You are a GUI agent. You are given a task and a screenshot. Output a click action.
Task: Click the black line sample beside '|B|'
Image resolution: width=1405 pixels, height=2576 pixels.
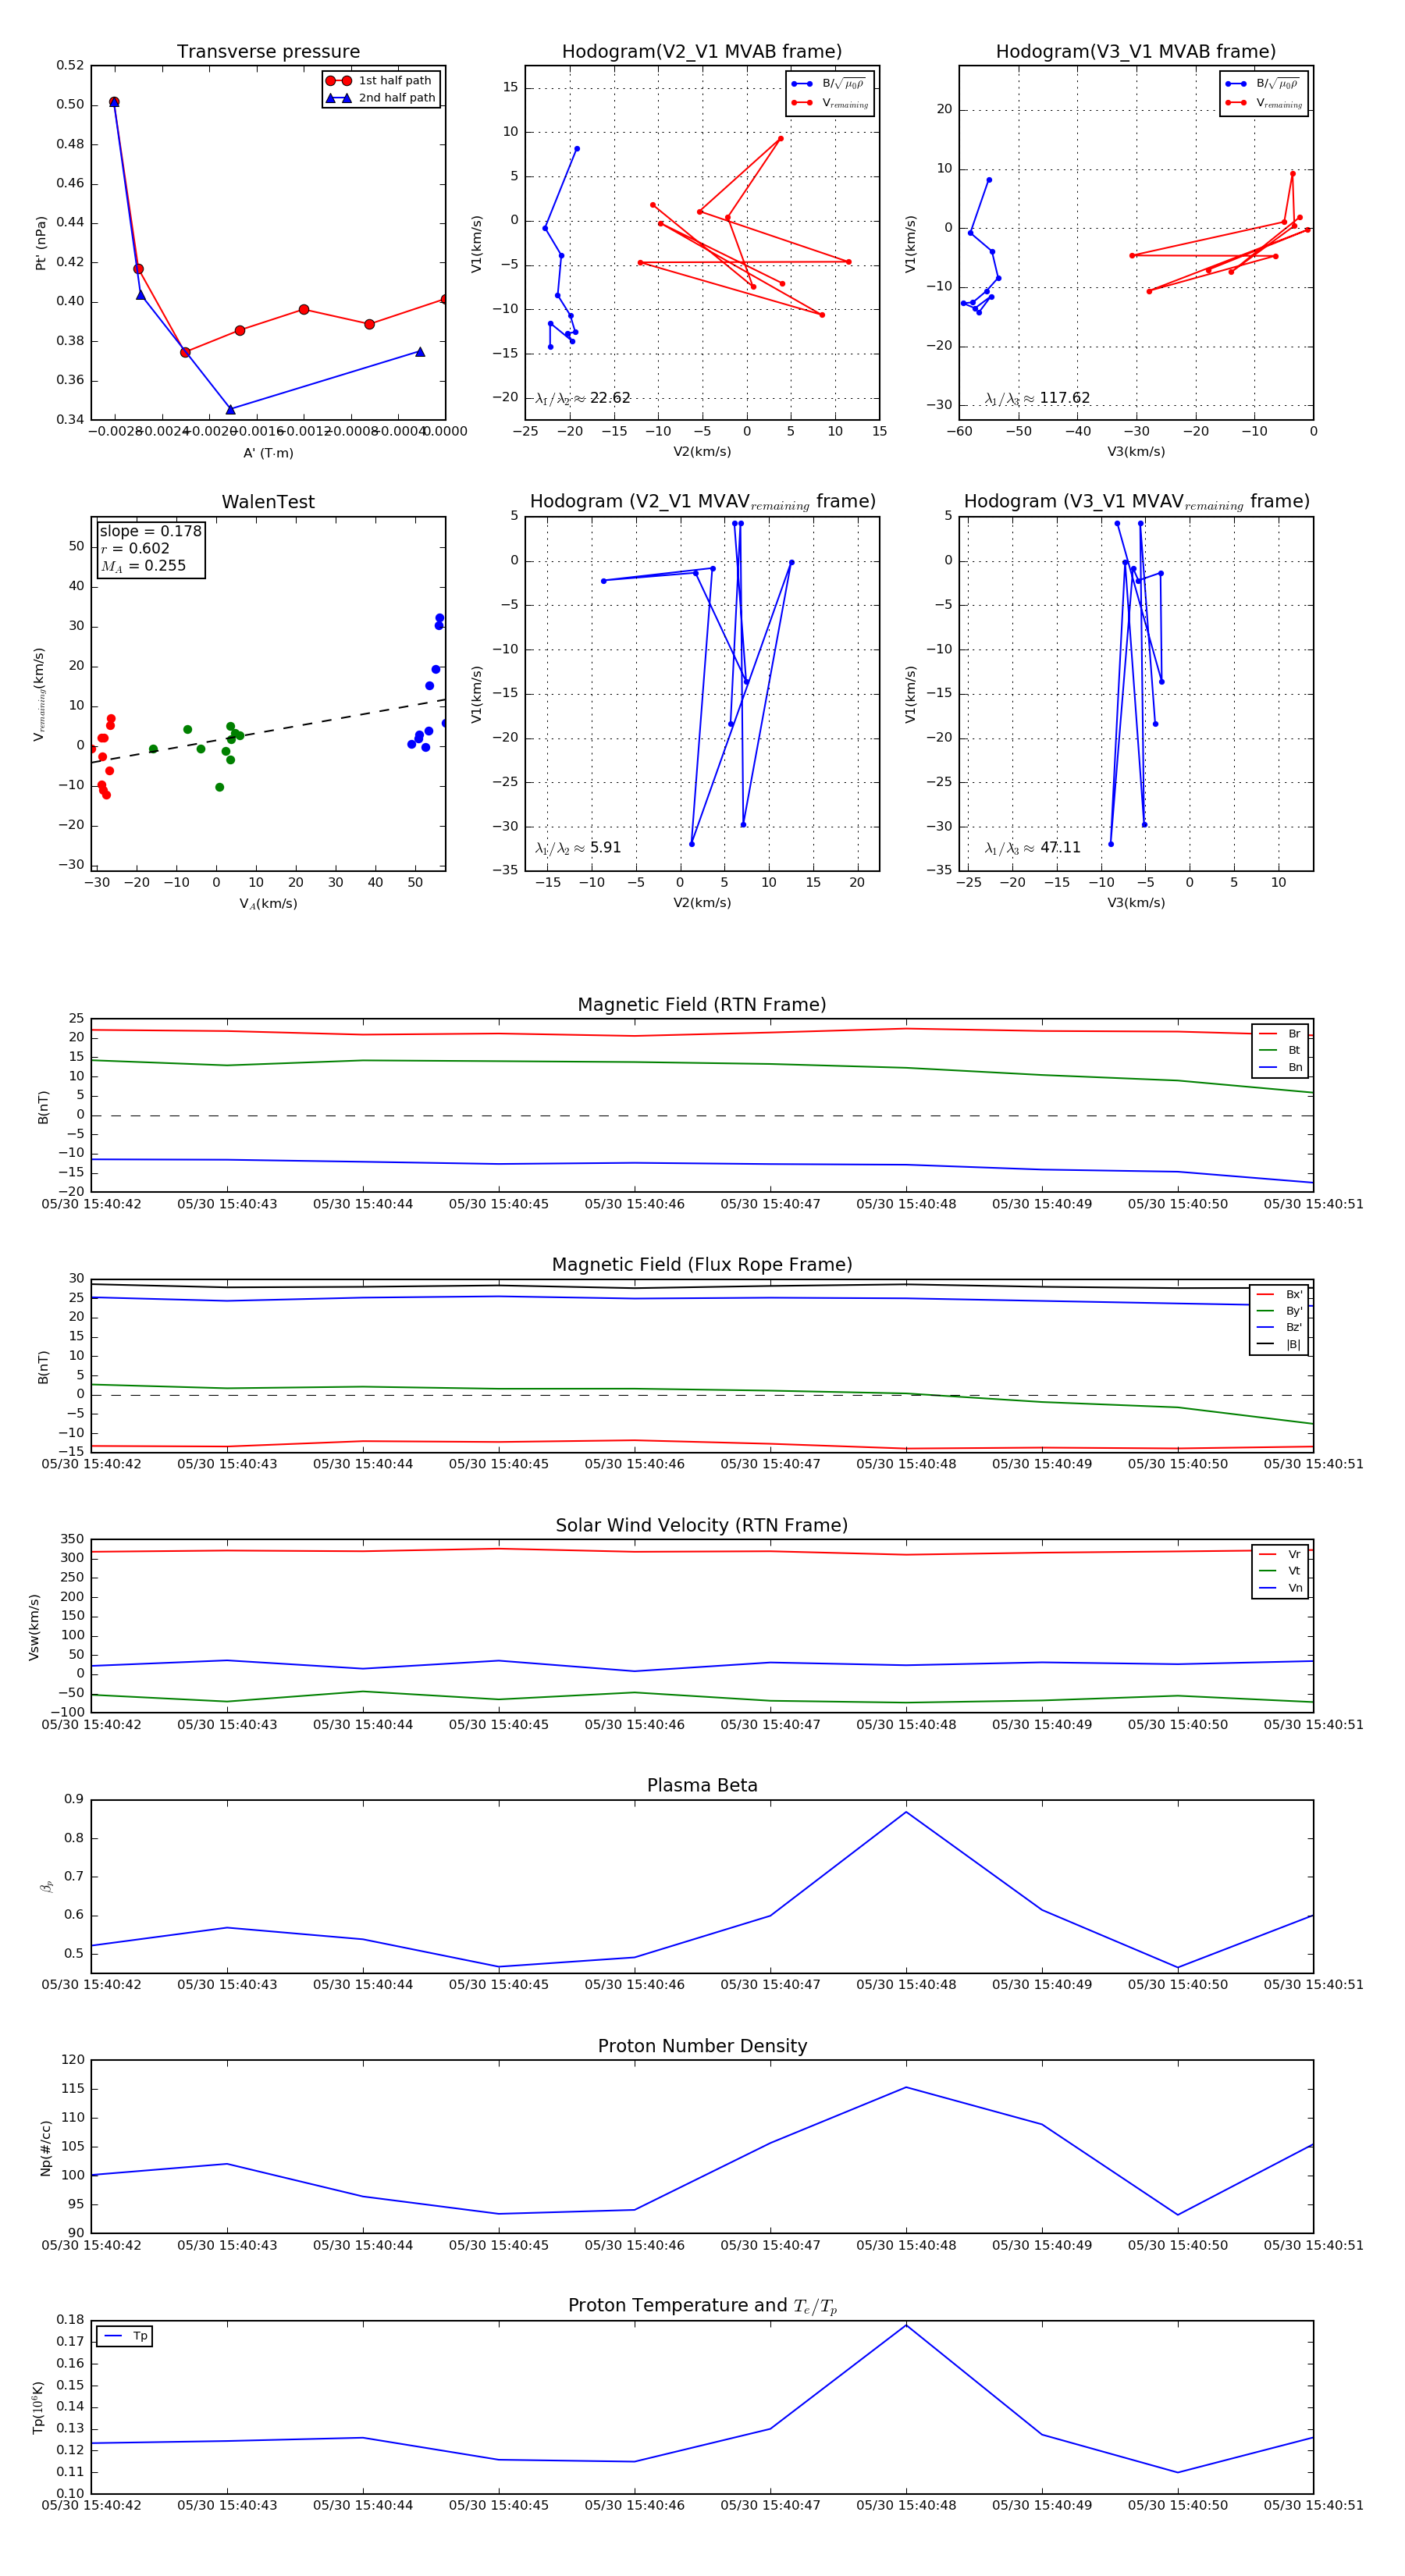click(1265, 1345)
